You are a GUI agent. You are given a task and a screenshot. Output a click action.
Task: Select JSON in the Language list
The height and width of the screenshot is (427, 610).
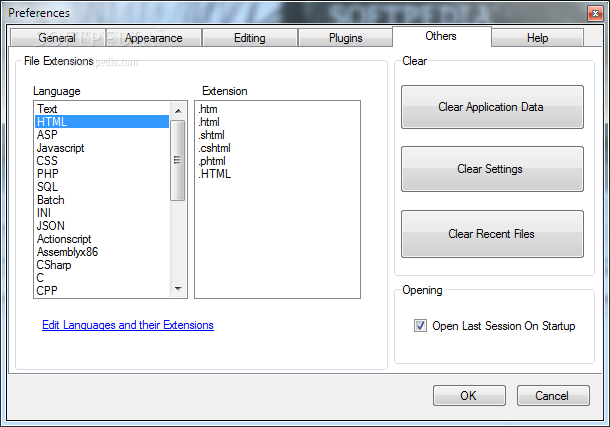point(102,226)
